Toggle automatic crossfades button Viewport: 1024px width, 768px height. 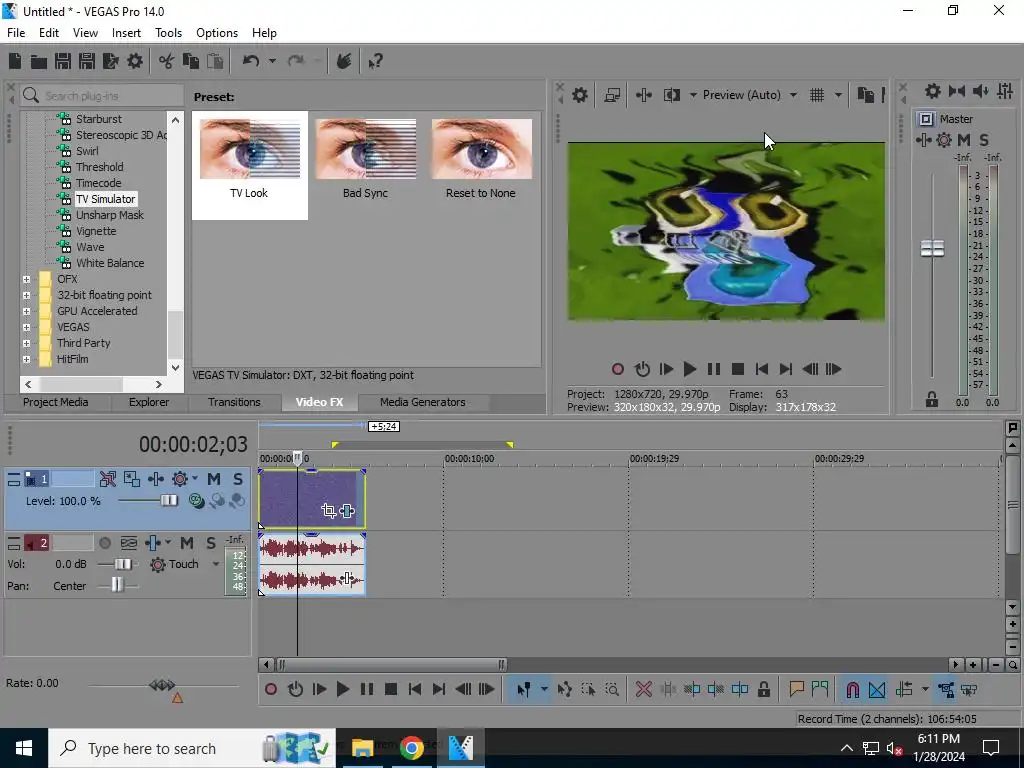pyautogui.click(x=877, y=689)
